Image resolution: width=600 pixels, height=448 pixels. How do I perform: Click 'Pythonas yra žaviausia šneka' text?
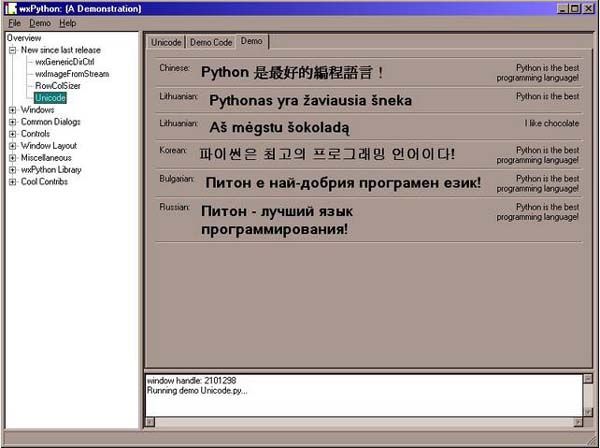tap(310, 101)
